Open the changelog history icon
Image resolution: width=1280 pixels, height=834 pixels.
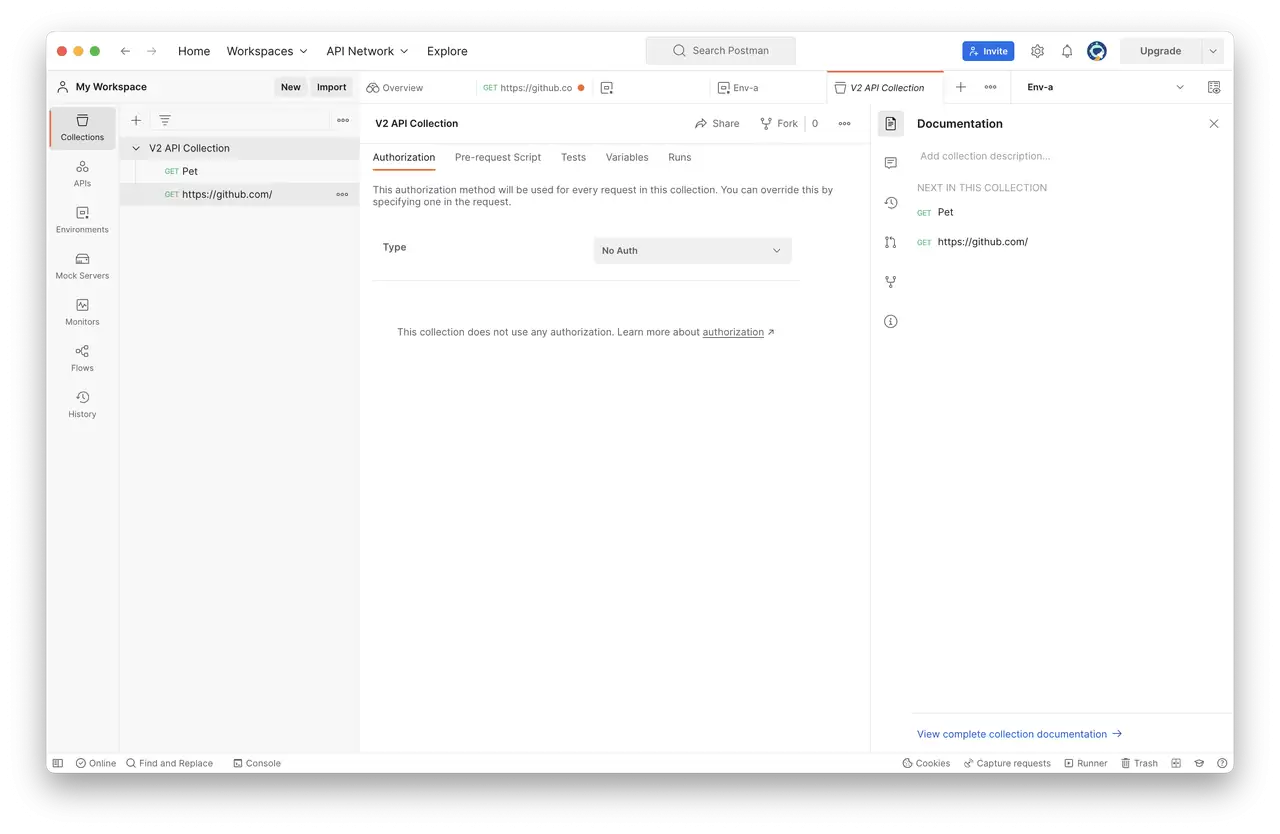pyautogui.click(x=891, y=203)
